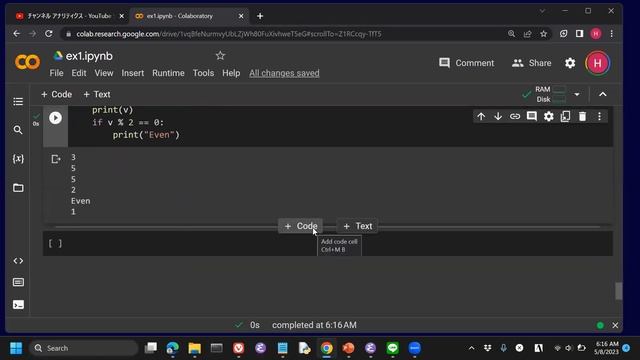This screenshot has height=360, width=640.
Task: Open the Insert menu
Action: click(x=133, y=73)
